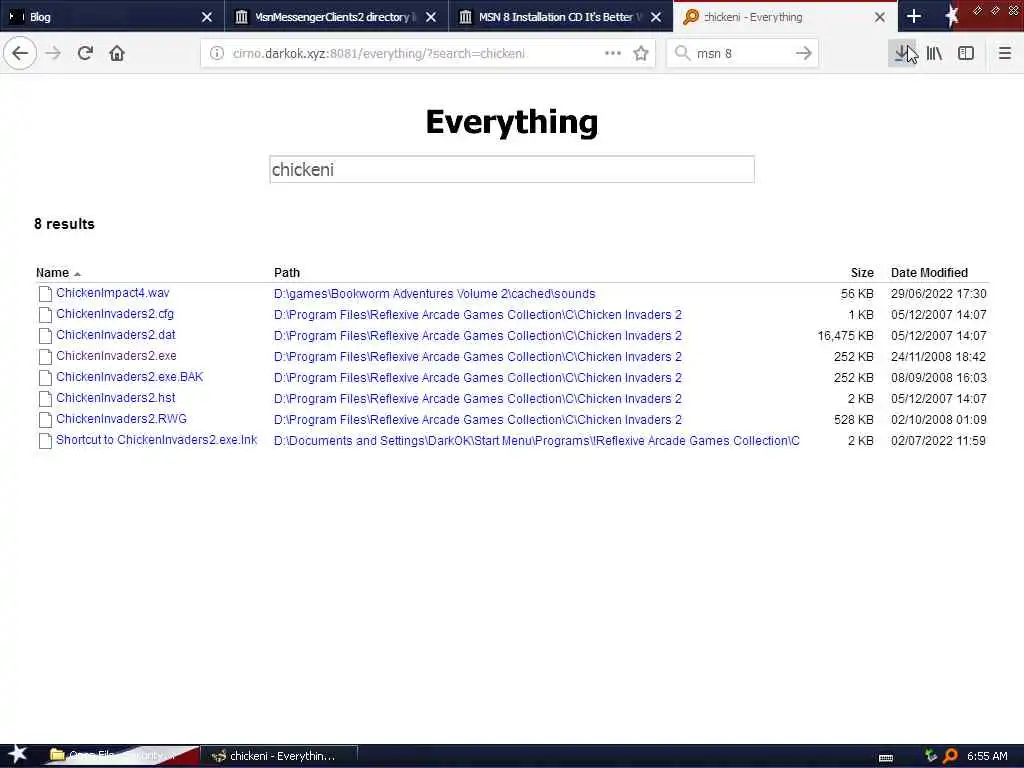Viewport: 1024px width, 768px height.
Task: Click the file icon beside Shortcut to ChickenInvaders2.exe.lnk
Action: pos(45,441)
